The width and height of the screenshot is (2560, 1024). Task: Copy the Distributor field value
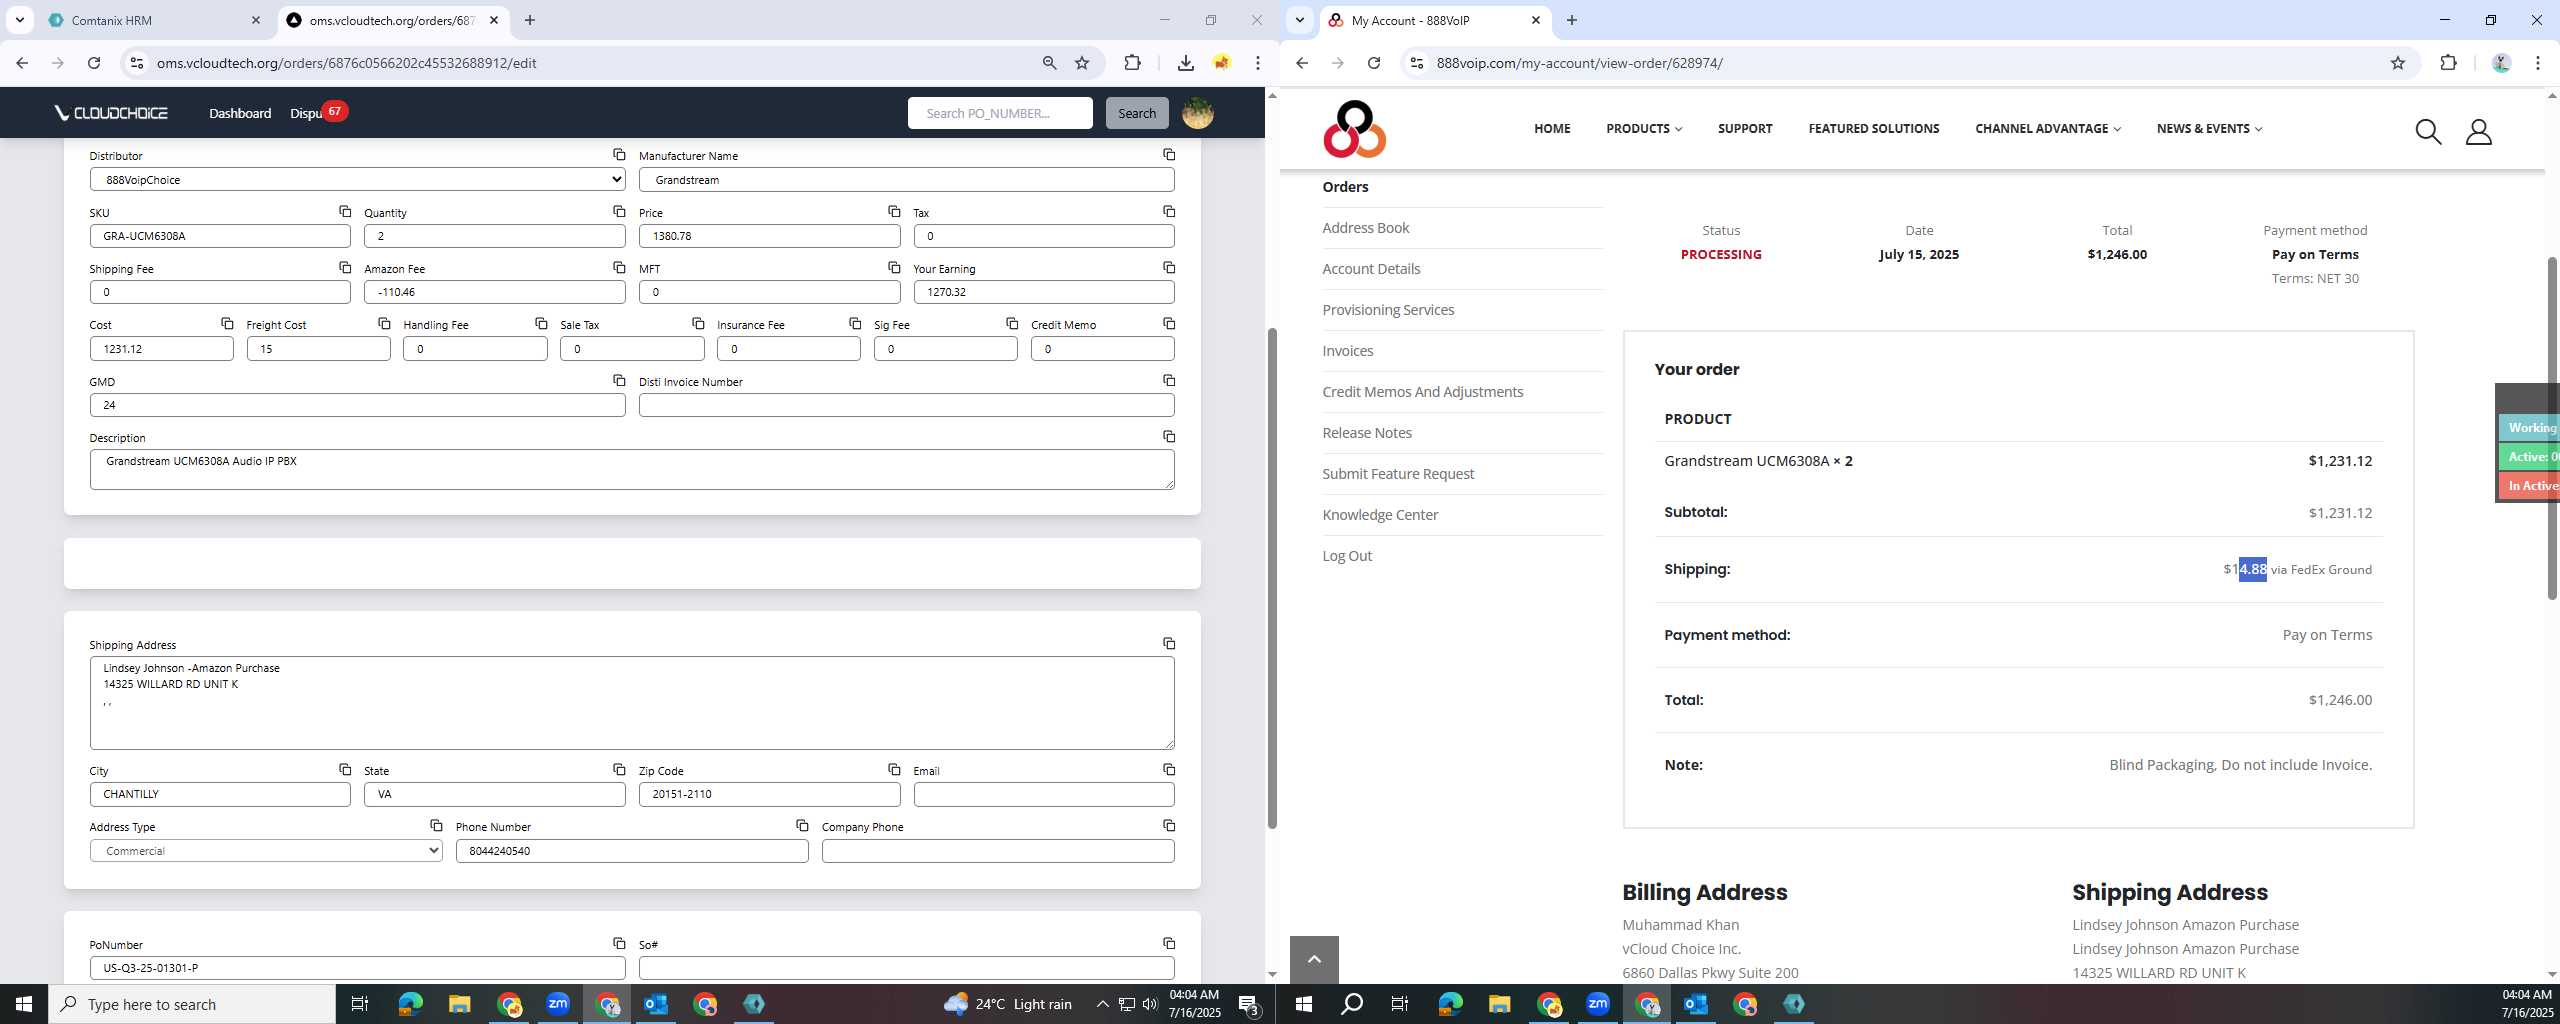pos(619,155)
